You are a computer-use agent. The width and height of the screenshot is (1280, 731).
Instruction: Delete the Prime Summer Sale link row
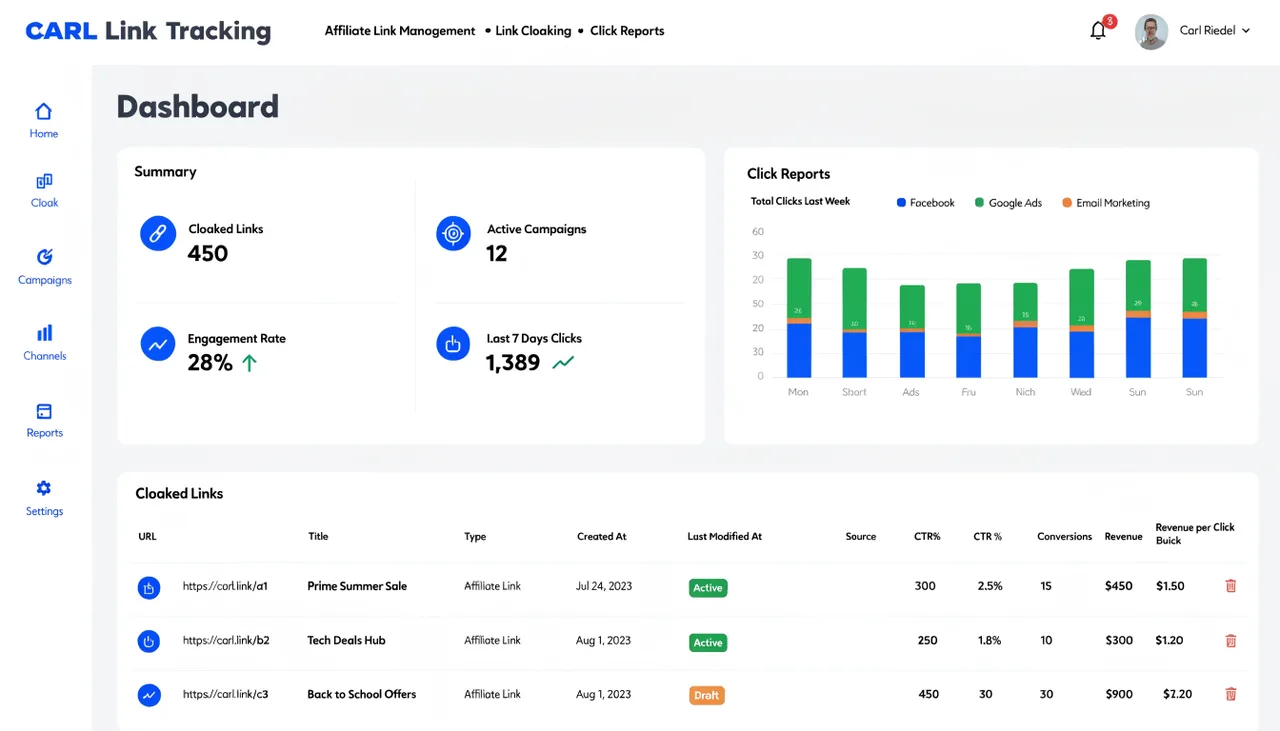[x=1231, y=586]
